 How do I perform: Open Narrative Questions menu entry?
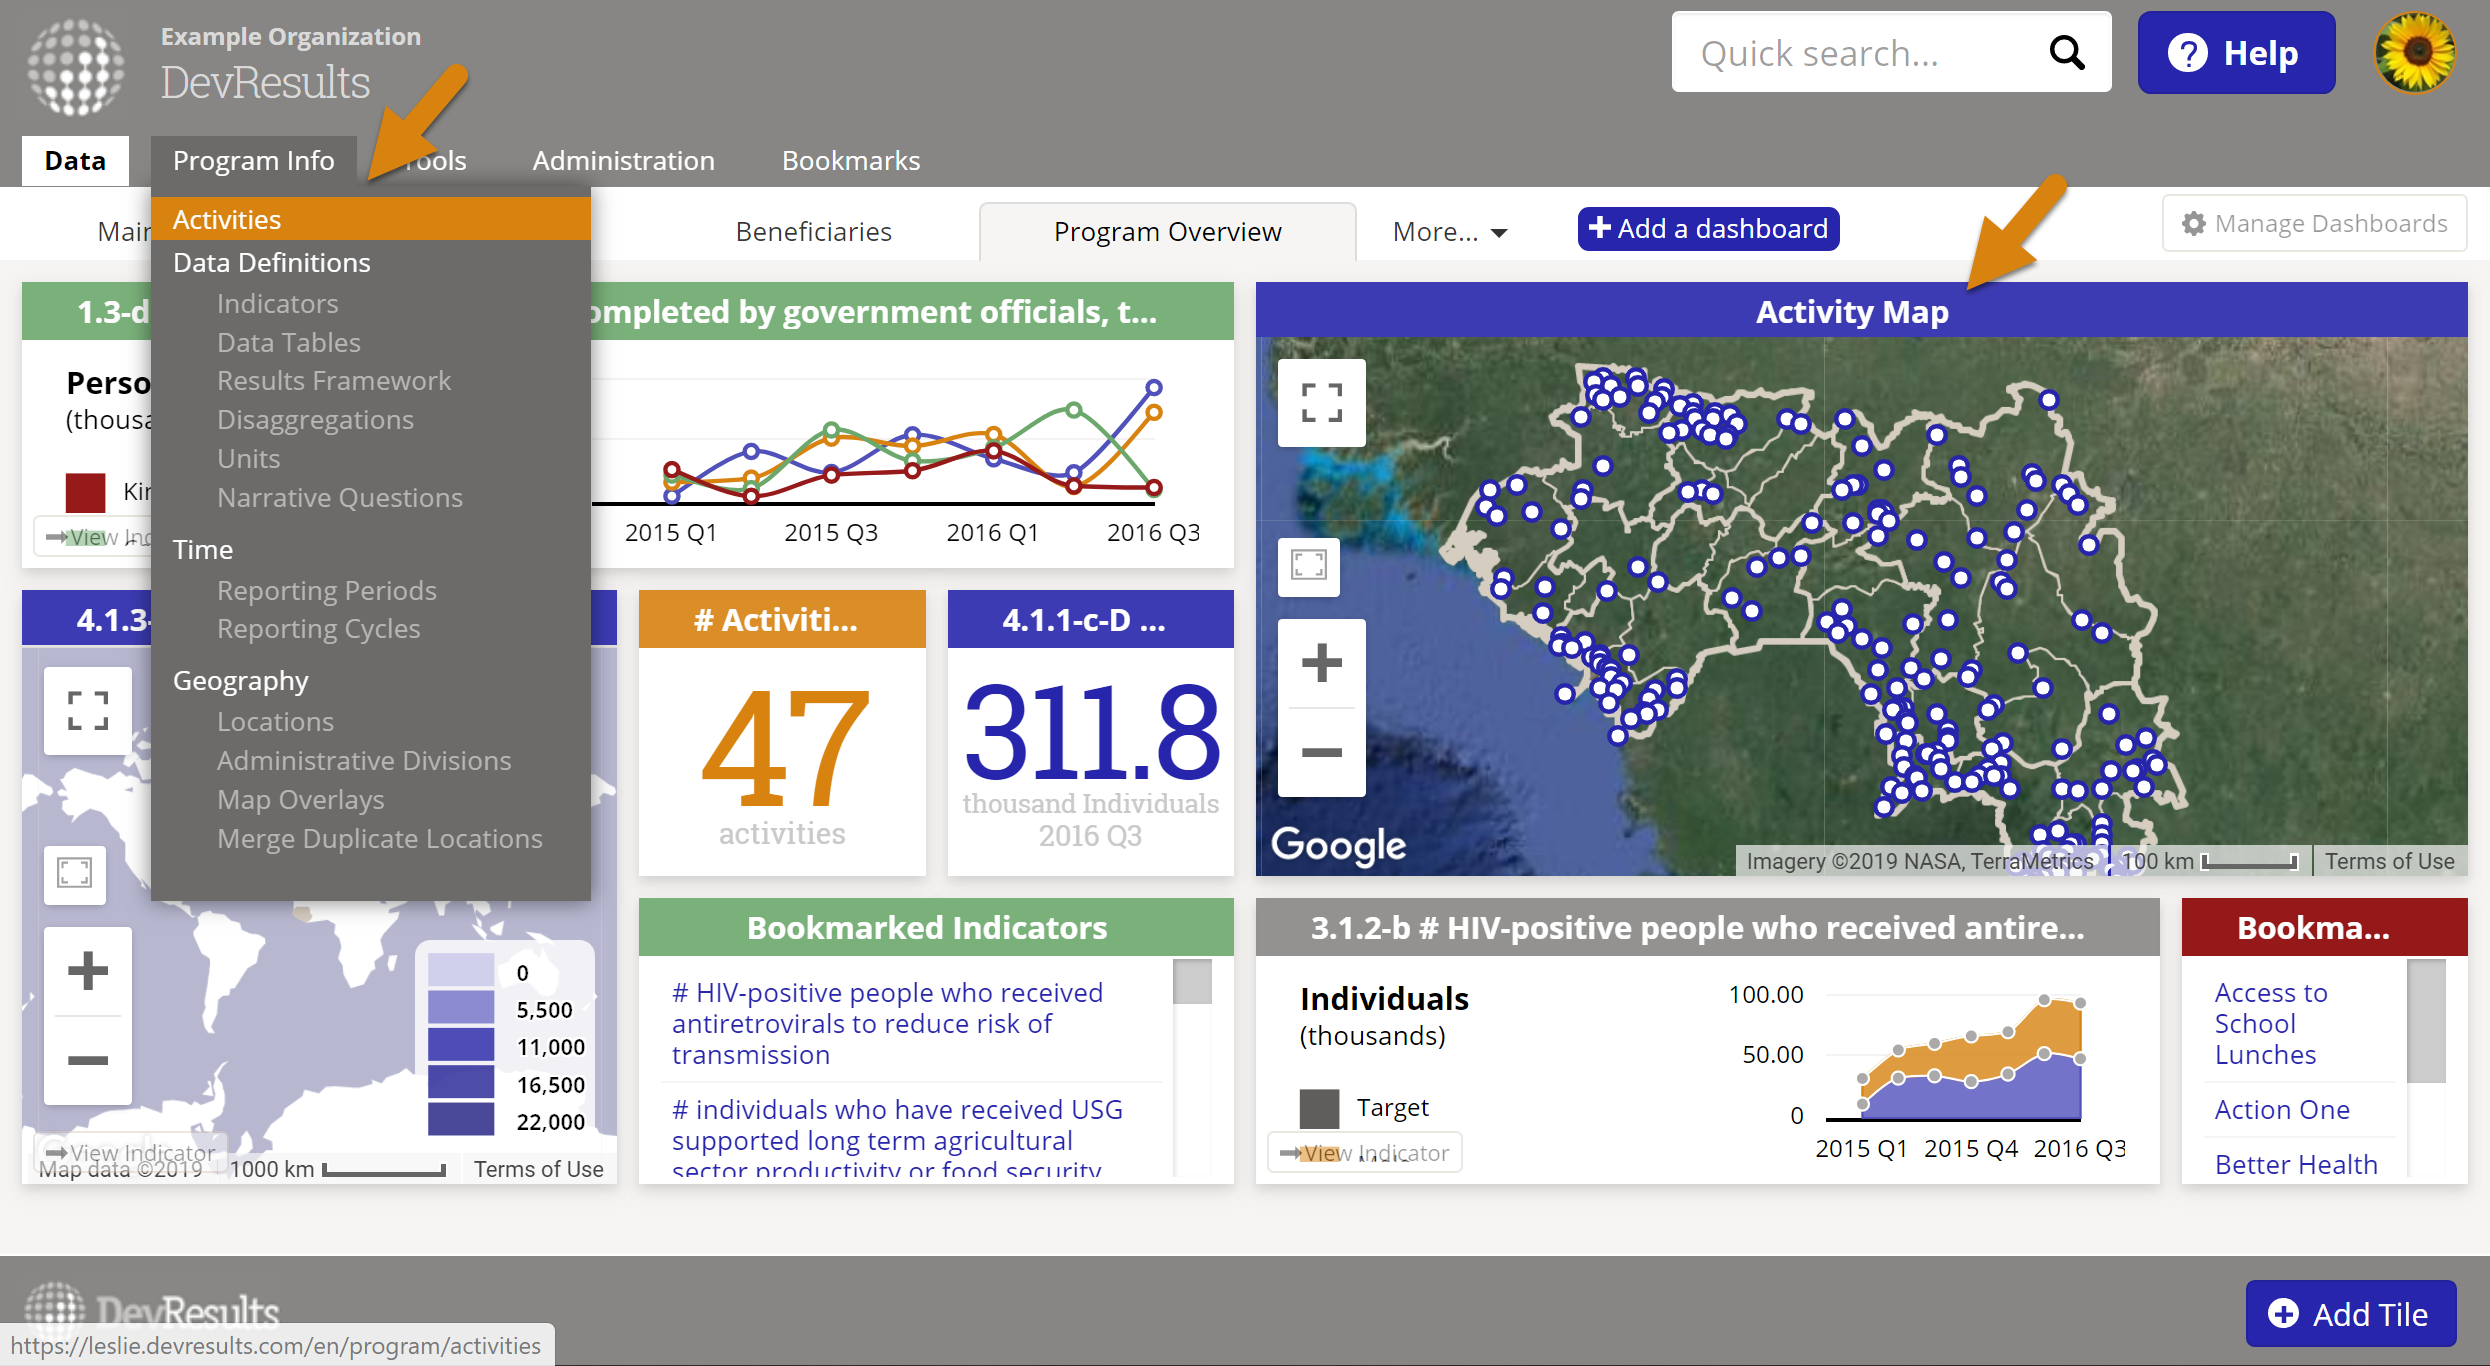339,497
